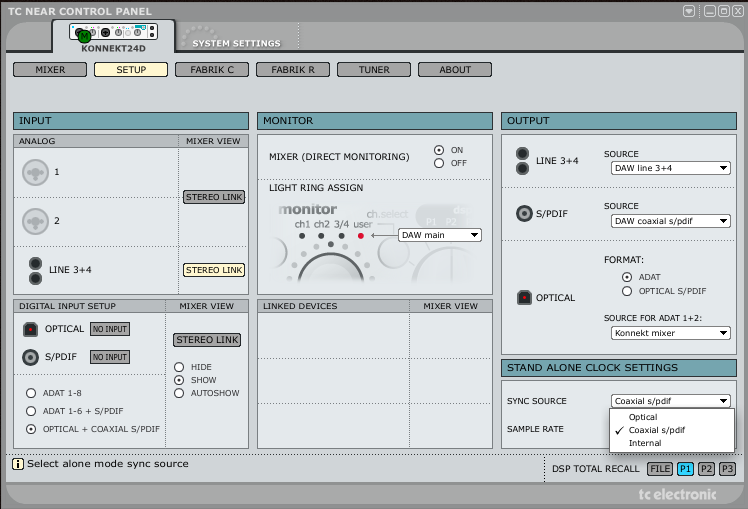Click the Sync Source Coaxial s/pdif dropdown
This screenshot has width=748, height=509.
671,401
